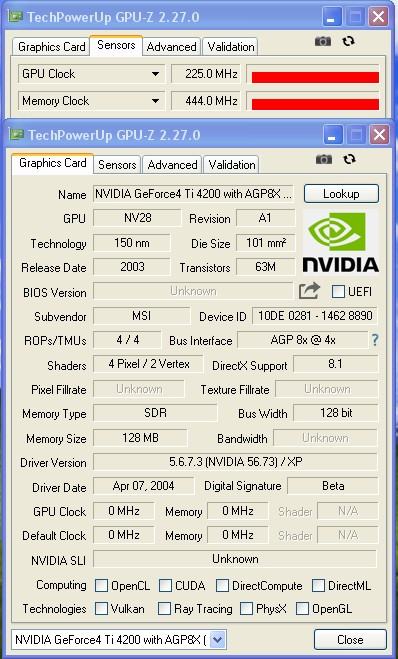Open Validation tab in front window

click(232, 165)
